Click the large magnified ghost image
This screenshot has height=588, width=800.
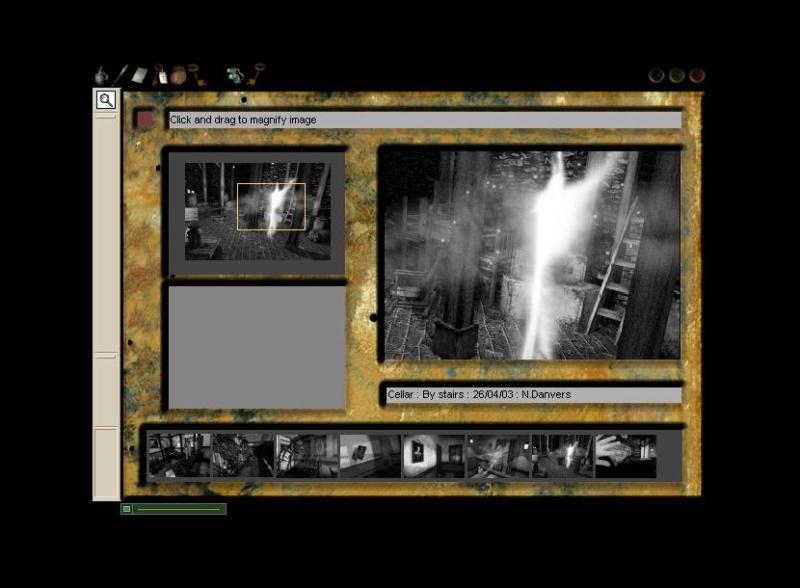530,255
